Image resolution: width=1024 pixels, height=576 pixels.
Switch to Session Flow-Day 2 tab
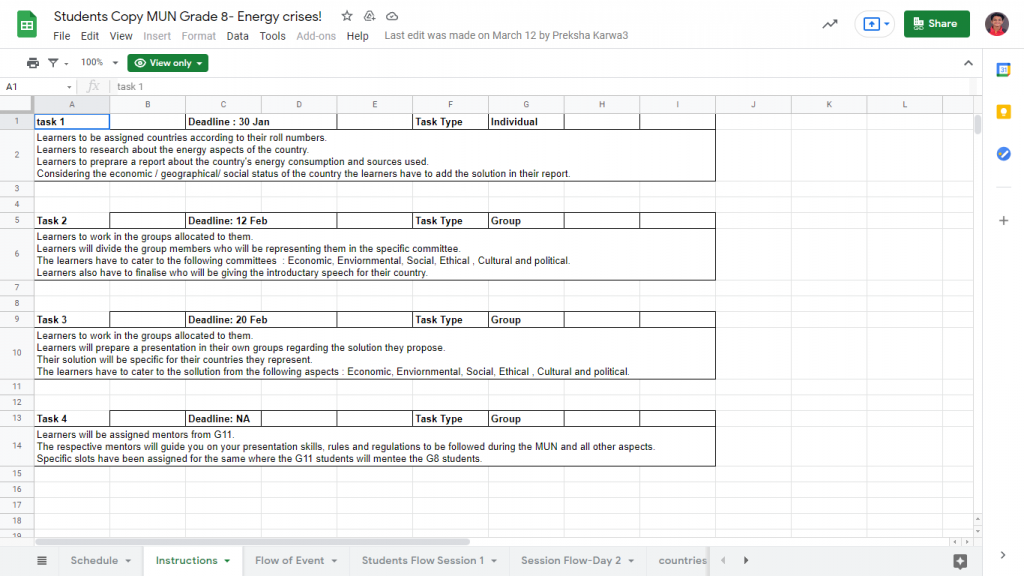click(571, 560)
